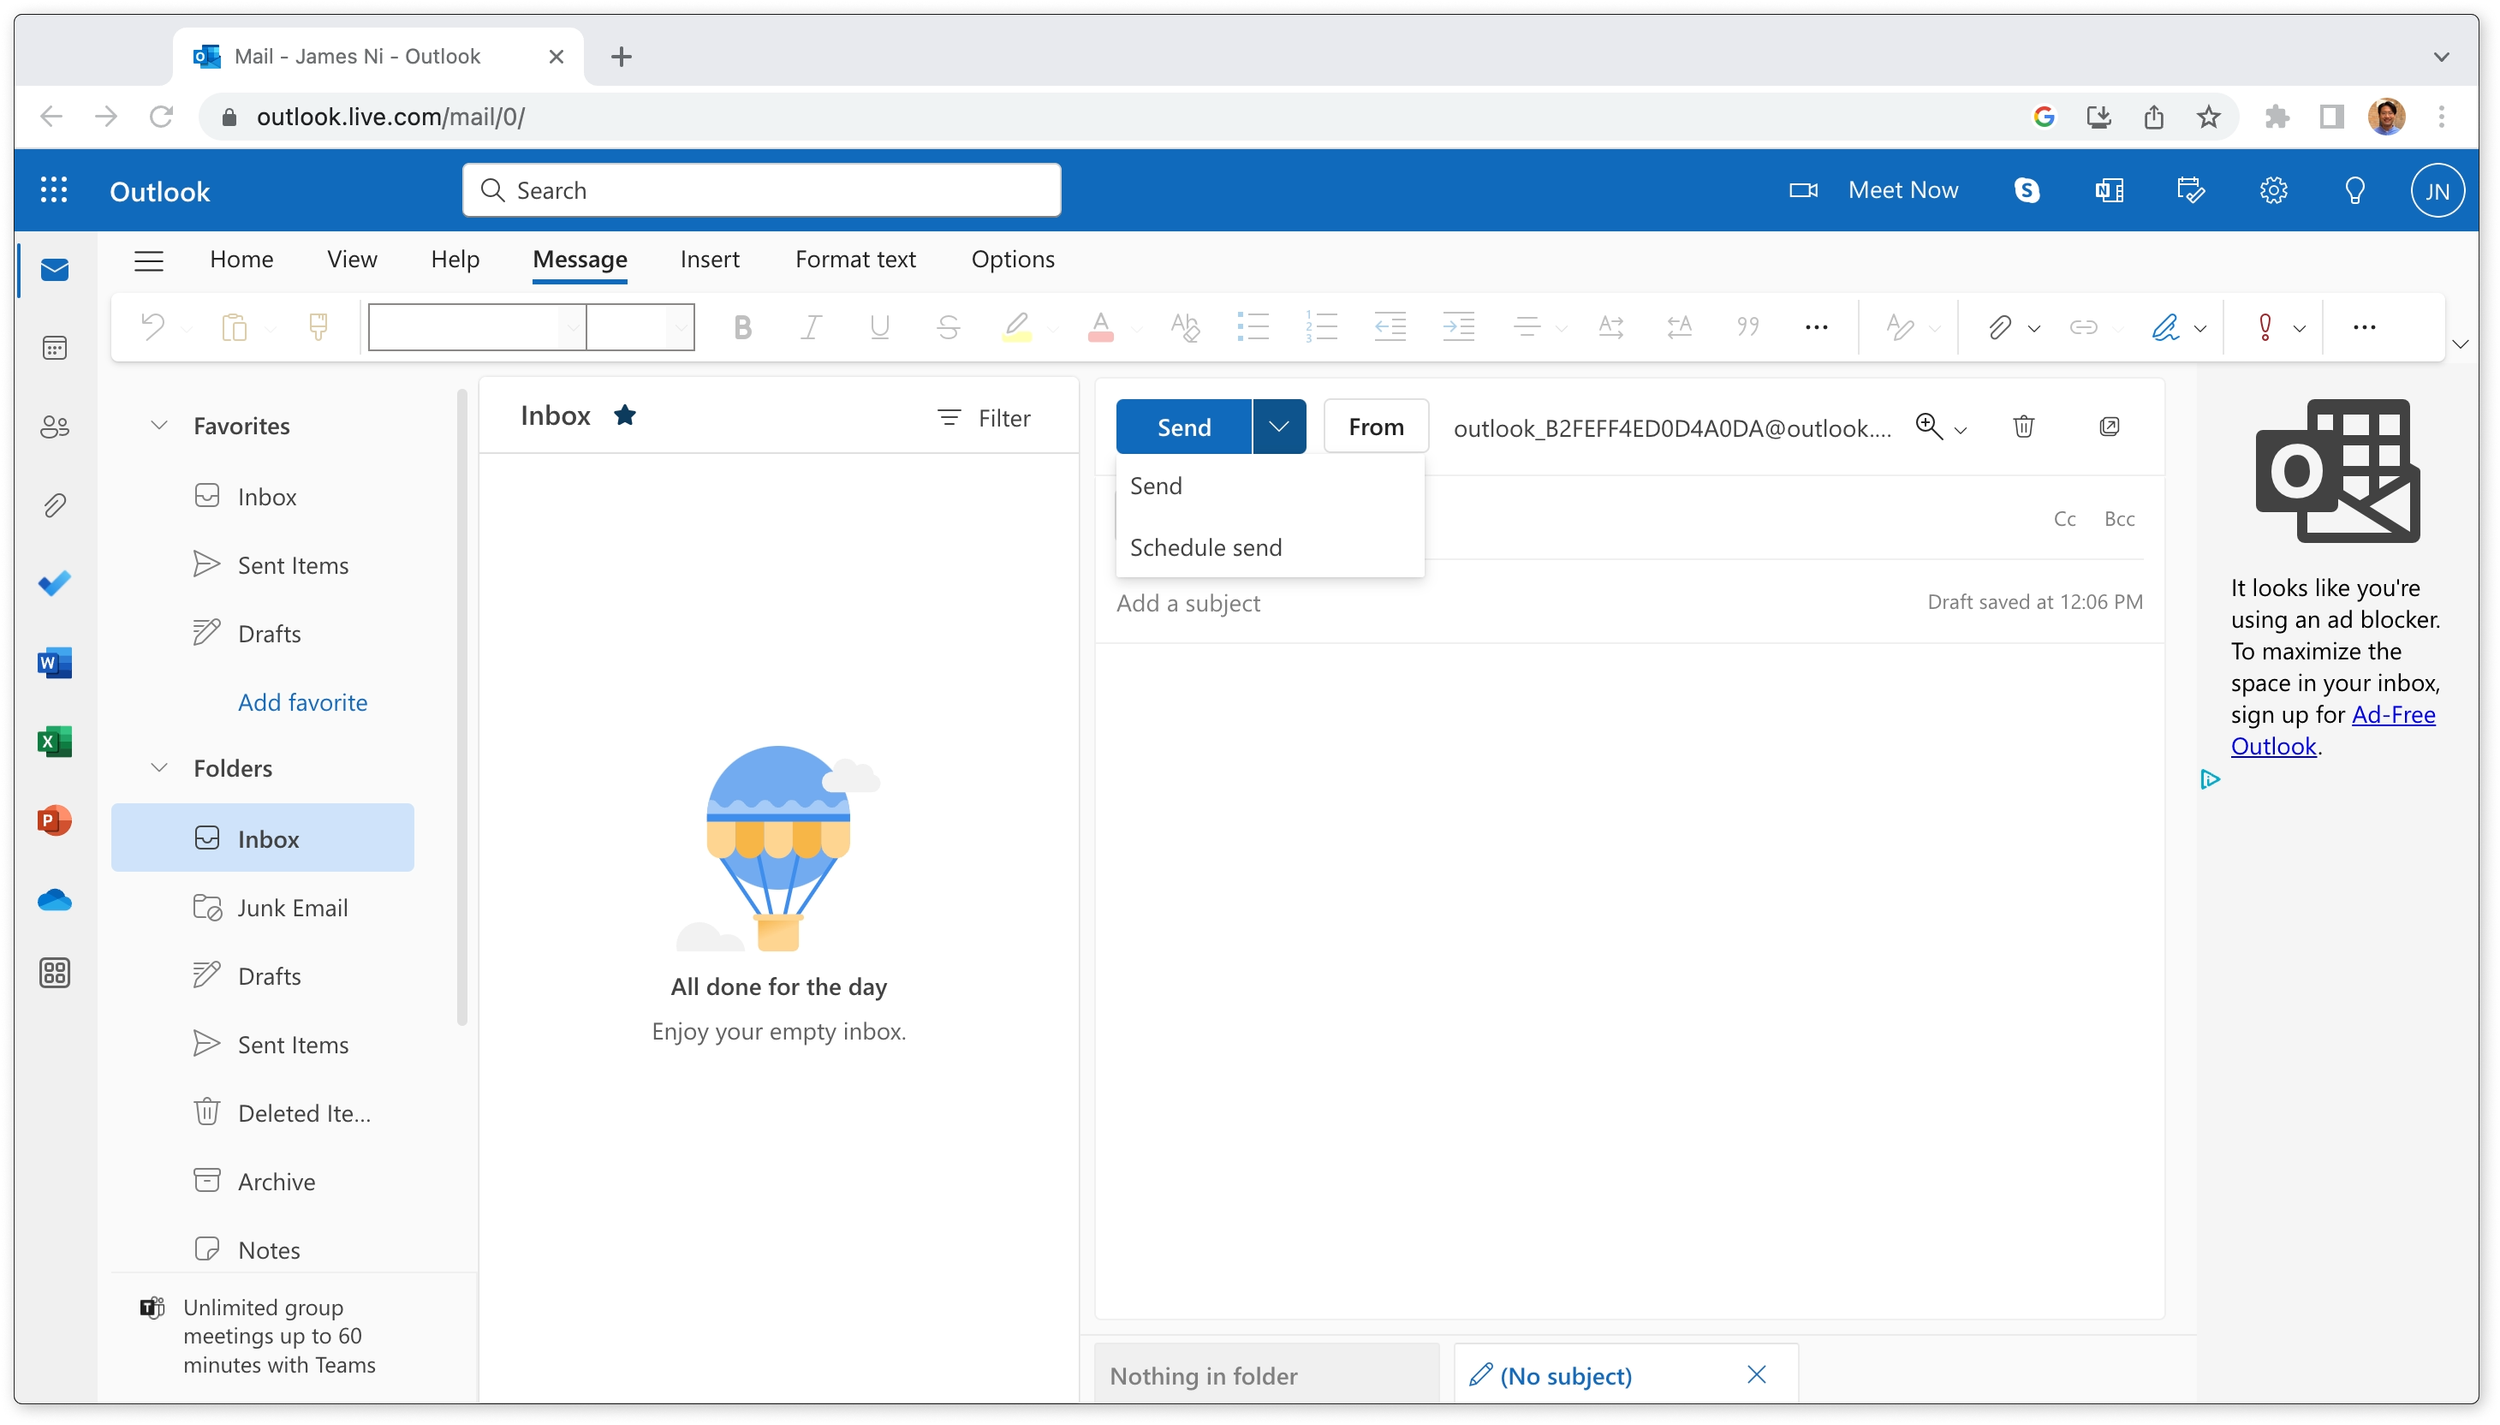This screenshot has width=2500, height=1425.
Task: Switch to the Format text tab
Action: [855, 259]
